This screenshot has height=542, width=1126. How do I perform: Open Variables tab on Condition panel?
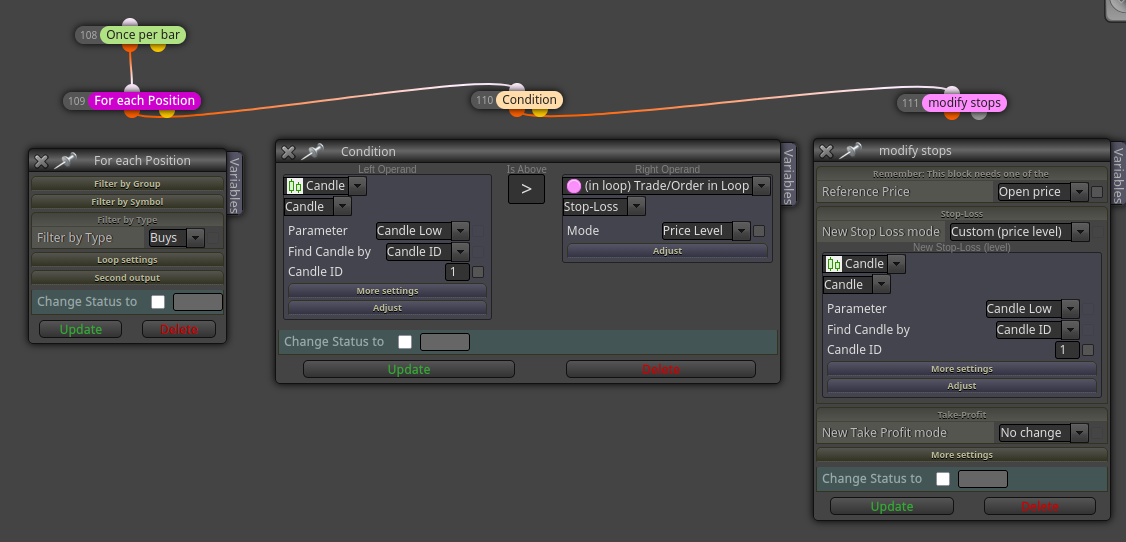(788, 174)
